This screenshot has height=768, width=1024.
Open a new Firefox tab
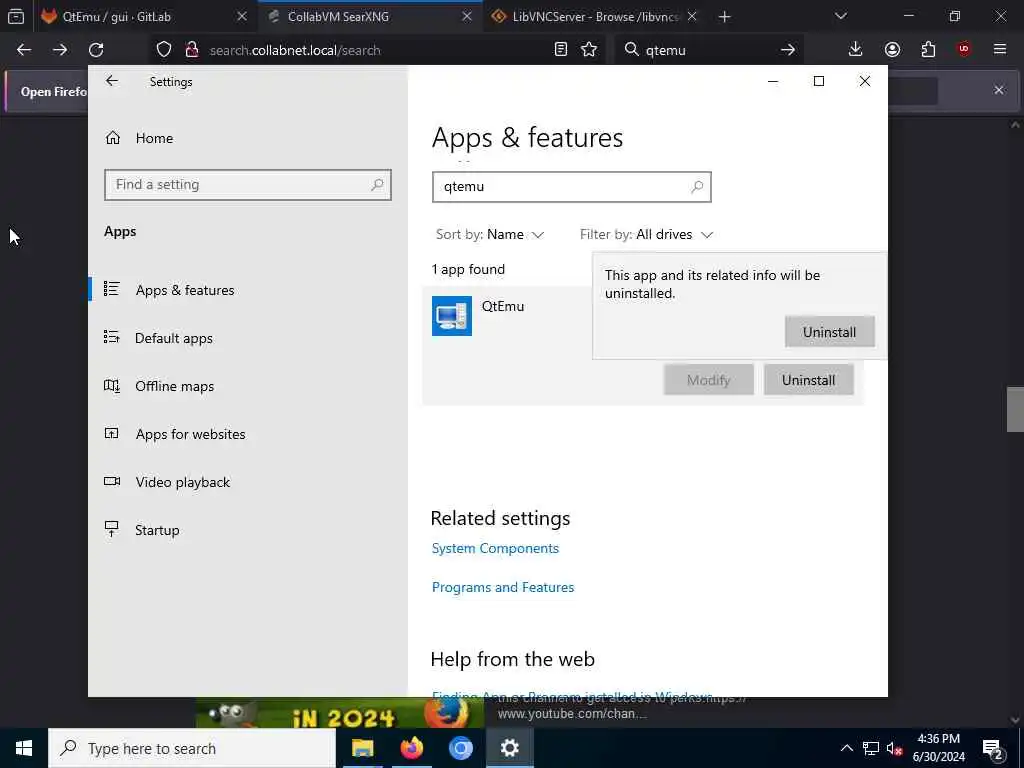(x=724, y=16)
